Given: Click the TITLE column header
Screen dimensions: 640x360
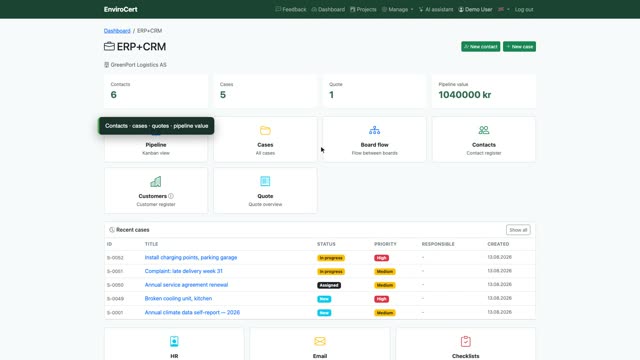Looking at the screenshot, I should click(151, 244).
